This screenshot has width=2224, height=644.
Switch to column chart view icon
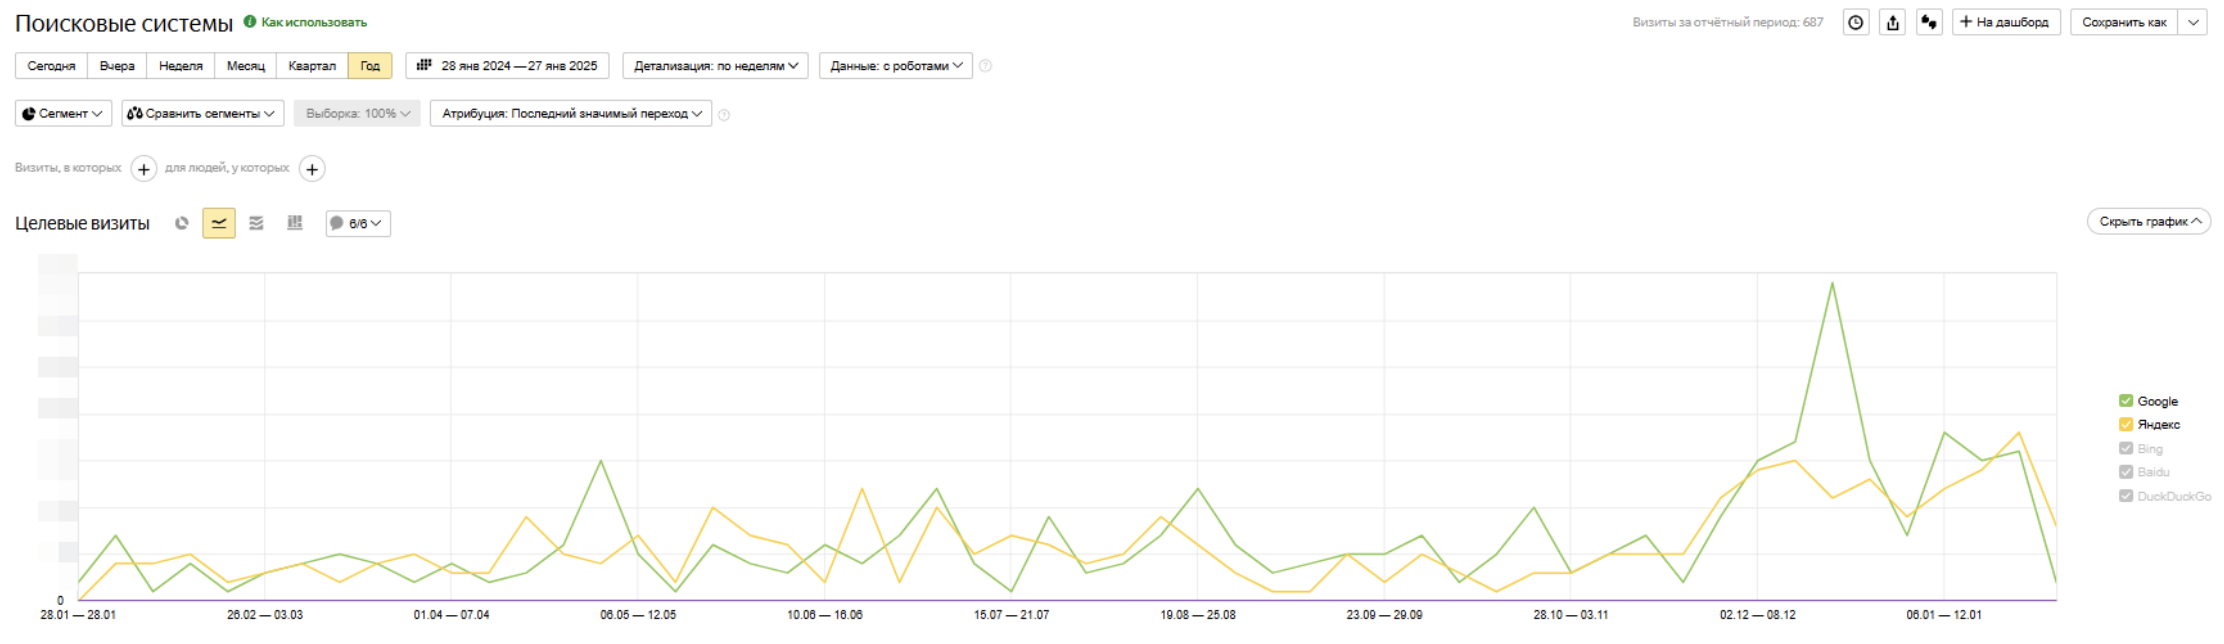[x=294, y=223]
